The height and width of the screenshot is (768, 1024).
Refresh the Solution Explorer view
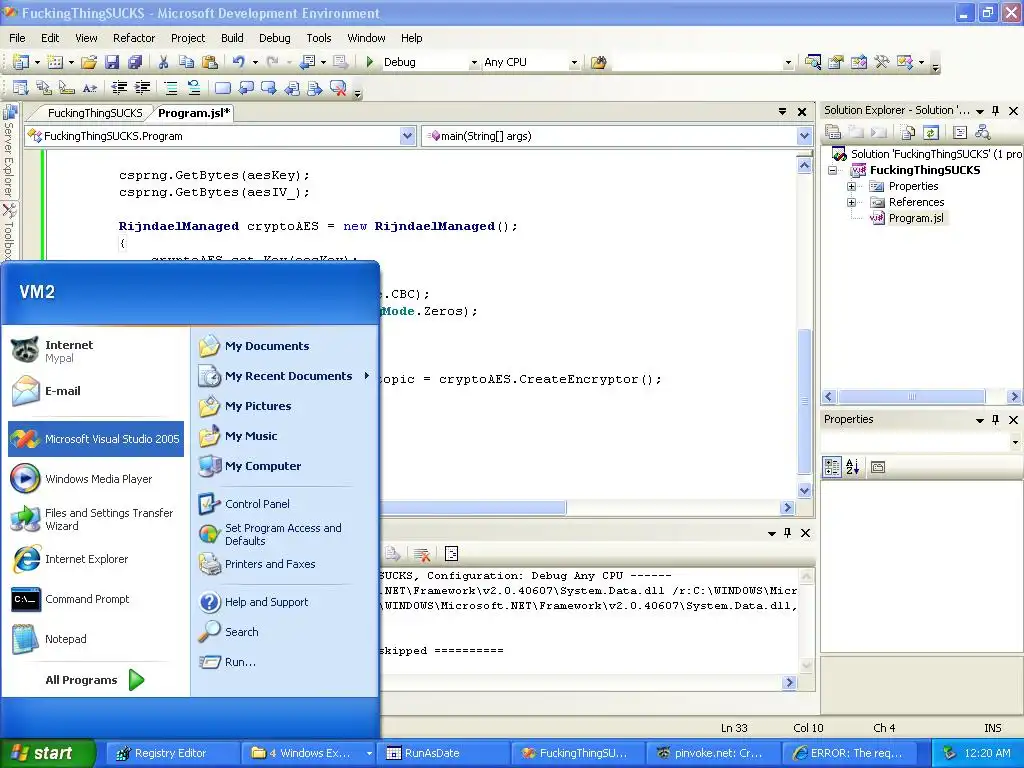931,133
